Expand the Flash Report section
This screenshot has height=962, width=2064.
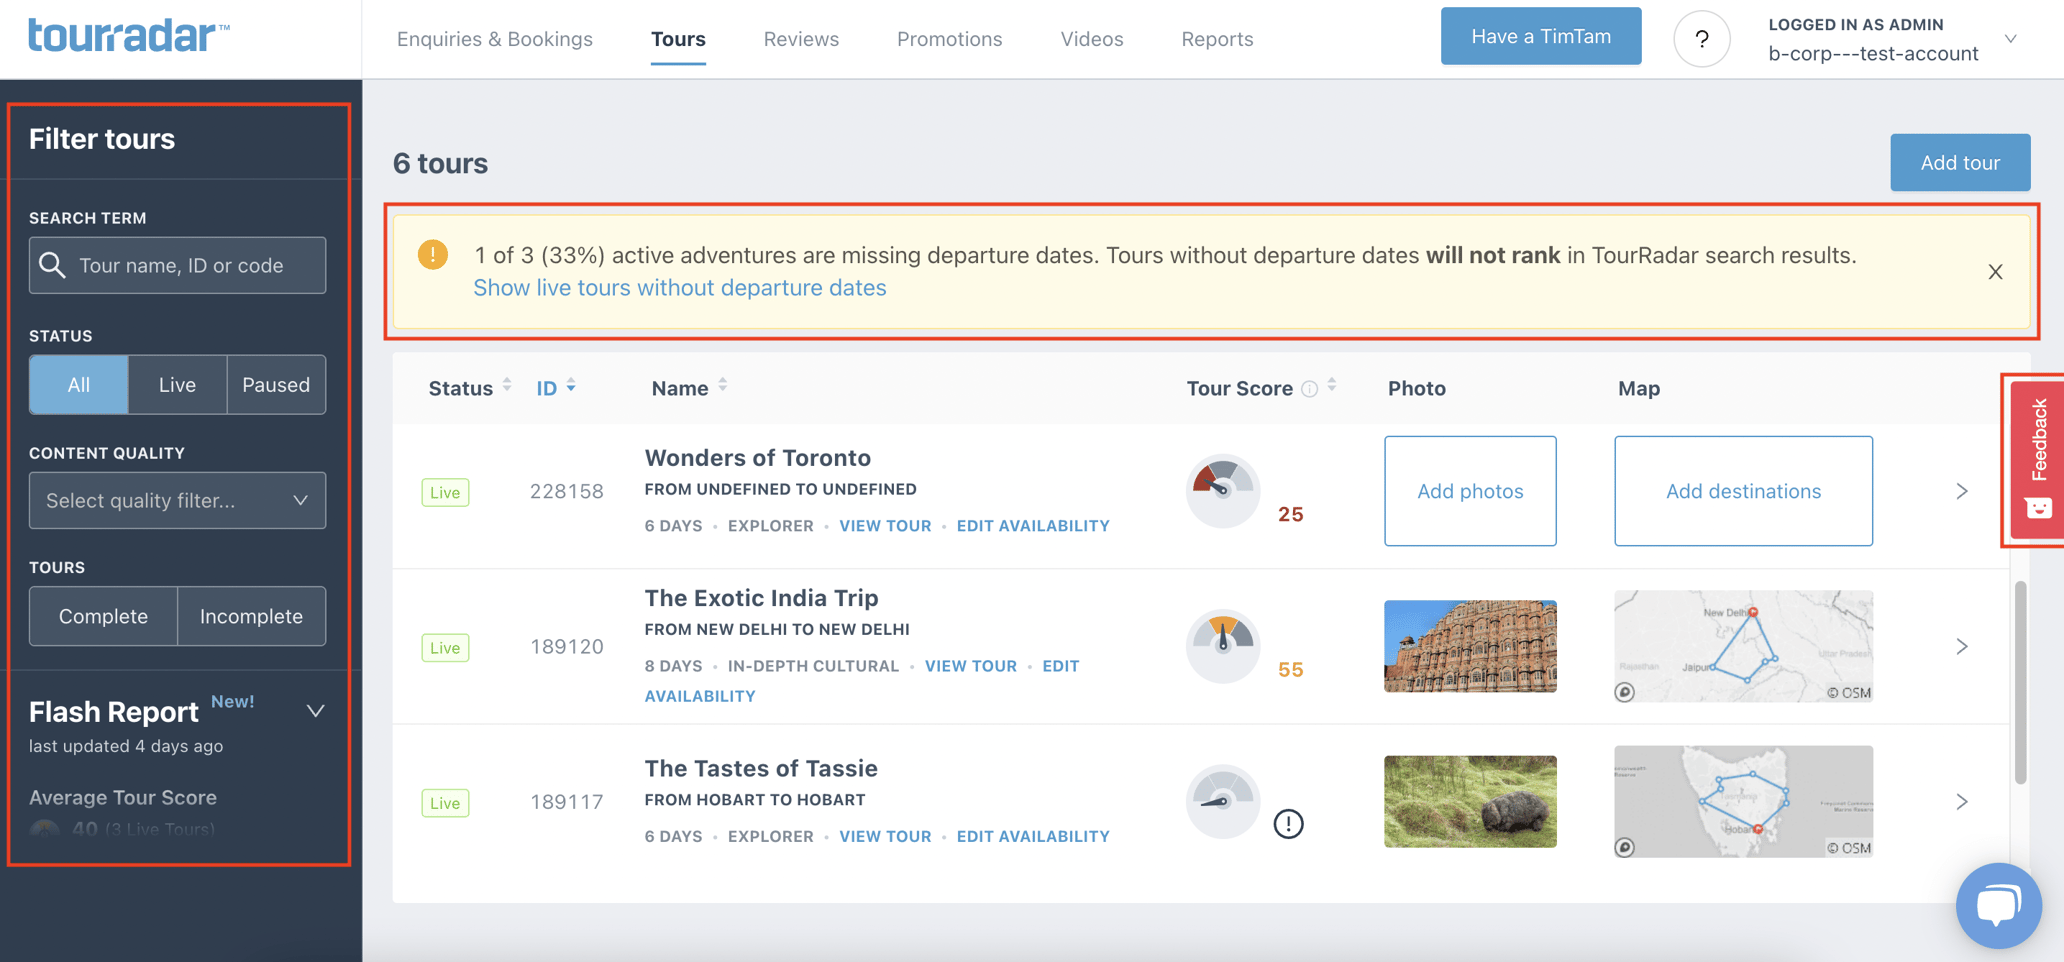pos(315,711)
